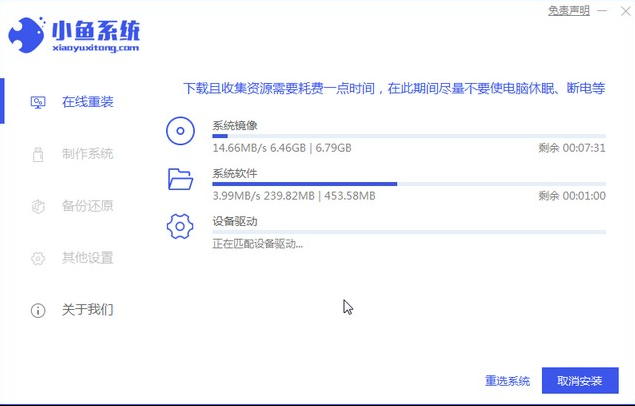Switch to 制作系统 sidebar tab
This screenshot has width=635, height=406.
coord(87,154)
